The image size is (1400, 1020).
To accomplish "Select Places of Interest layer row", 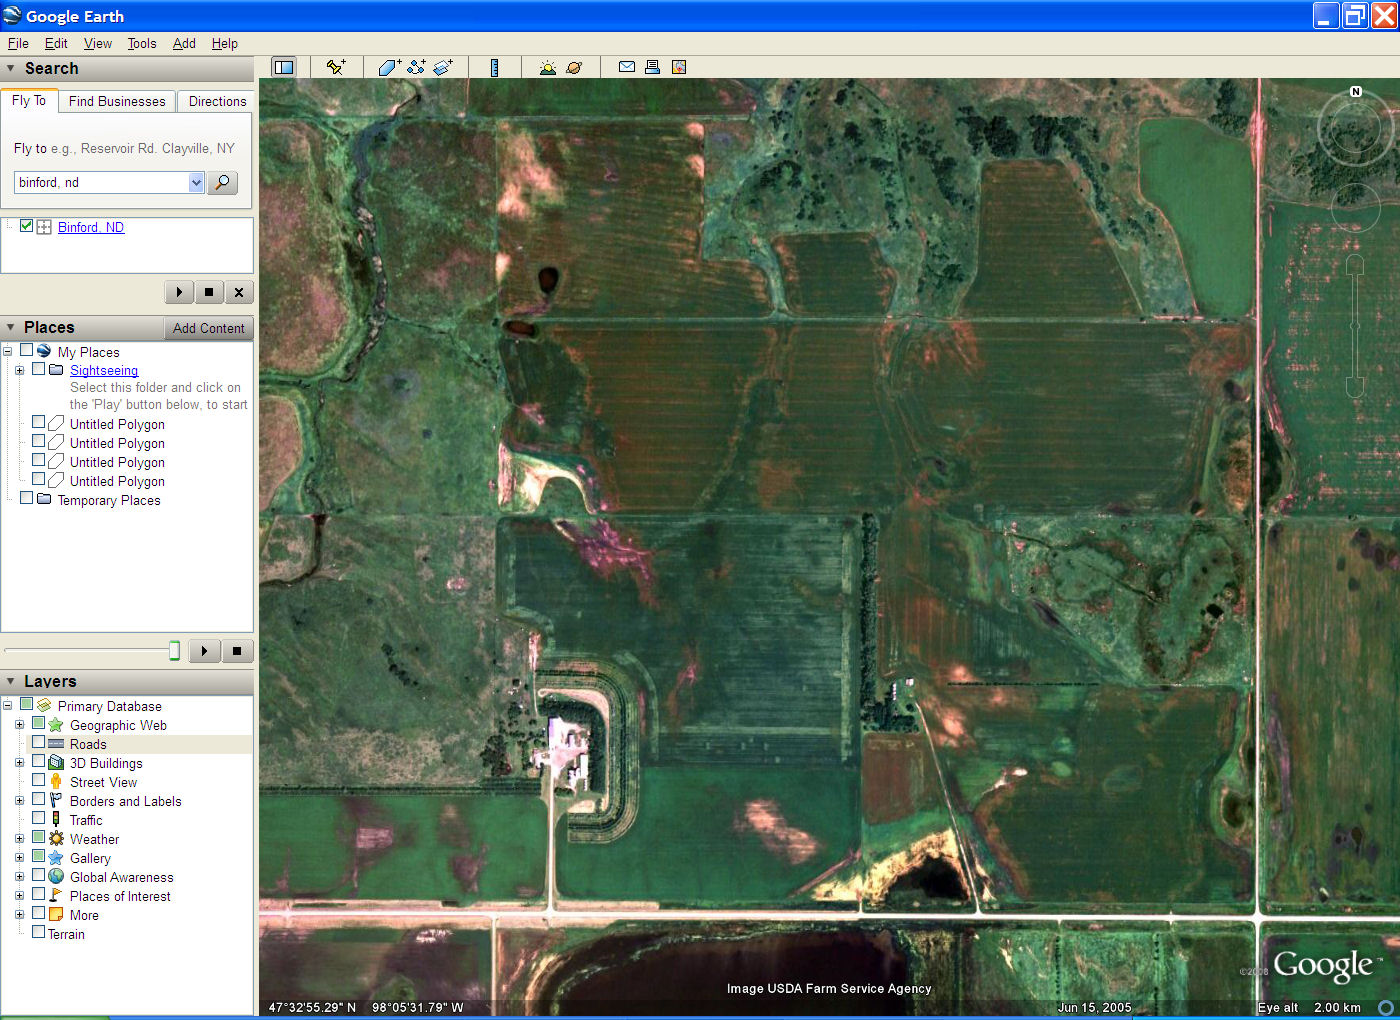I will point(120,896).
